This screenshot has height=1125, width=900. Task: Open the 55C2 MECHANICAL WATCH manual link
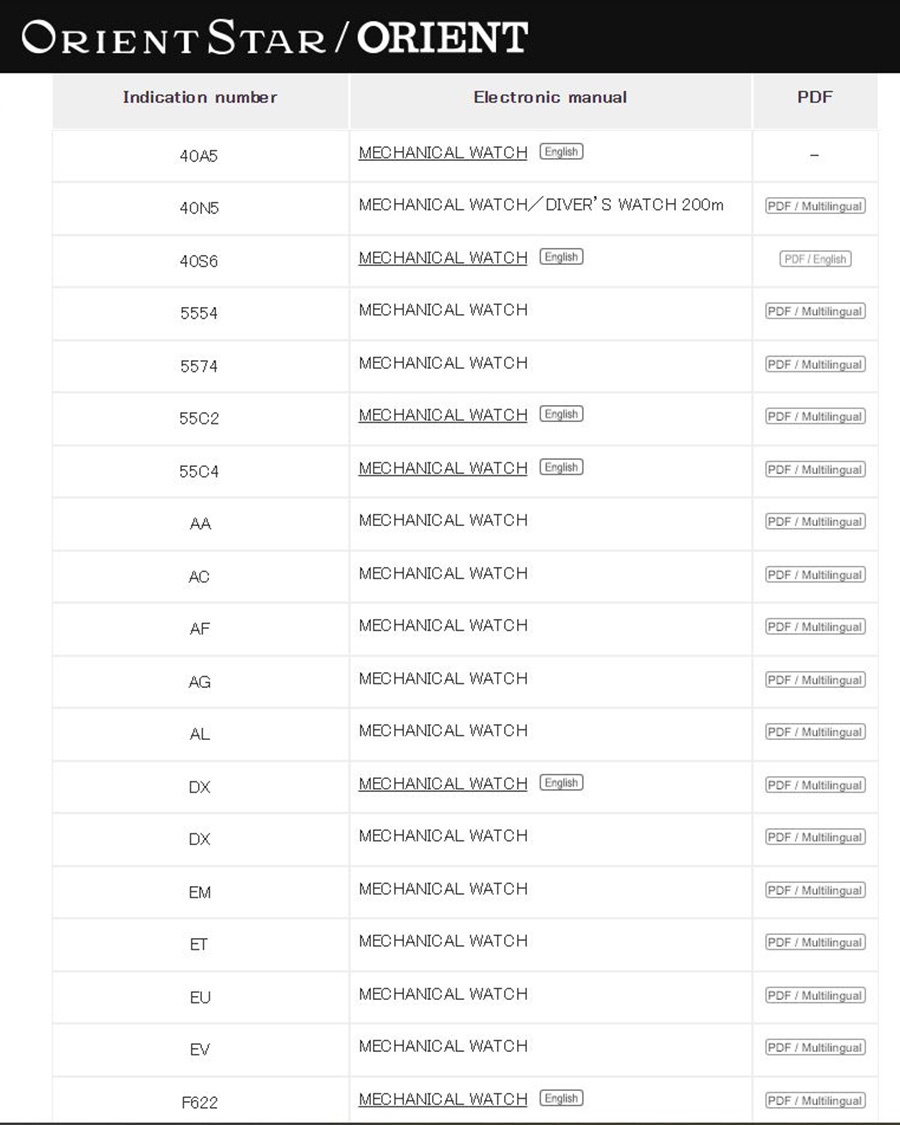pos(443,415)
